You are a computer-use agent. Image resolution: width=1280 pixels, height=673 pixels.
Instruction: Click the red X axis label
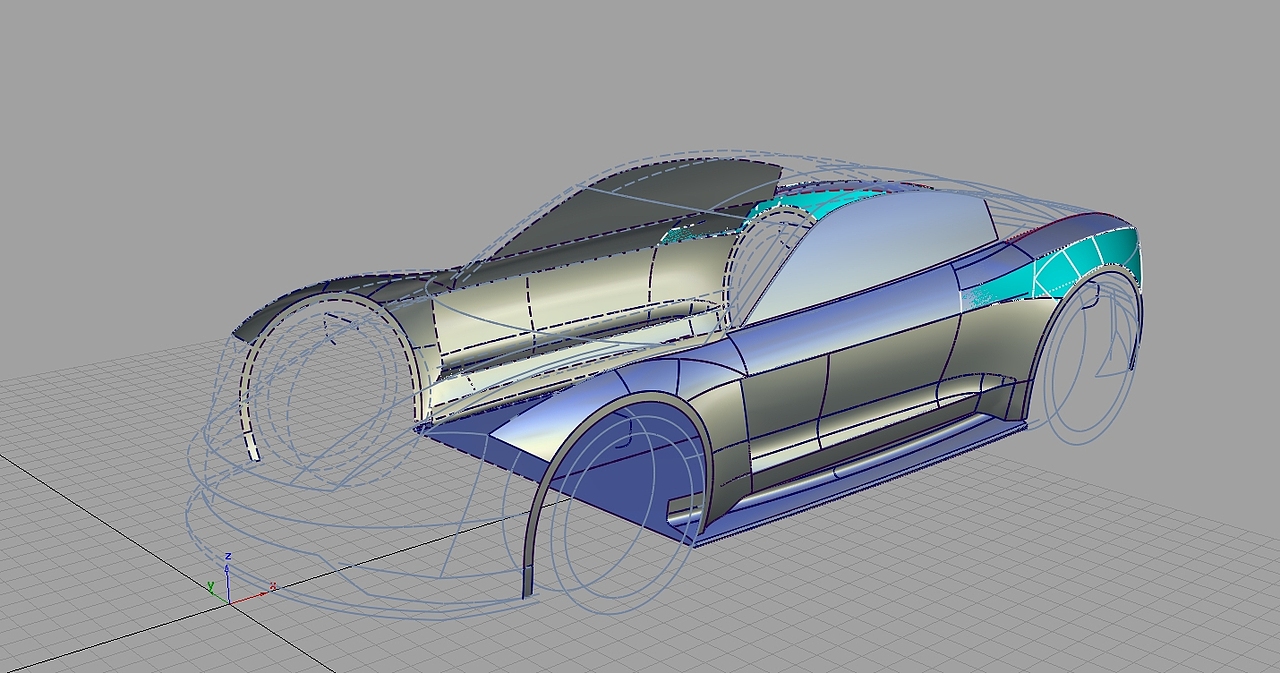click(273, 586)
